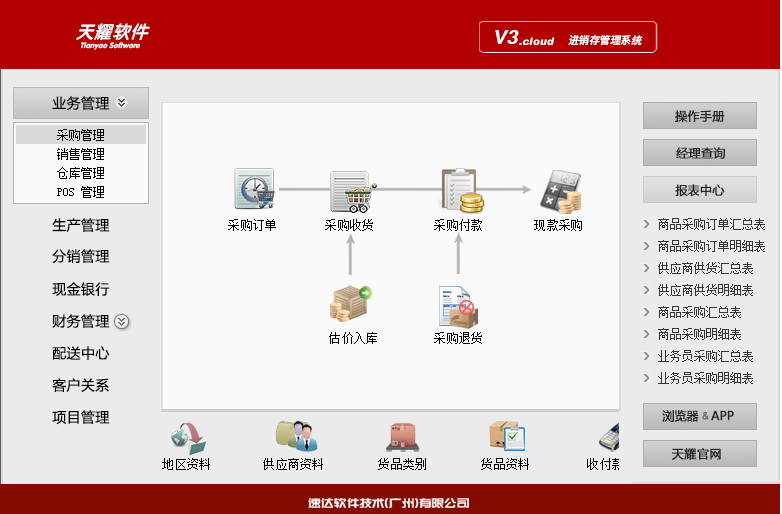Click the 地区资料 label text

pos(186,465)
